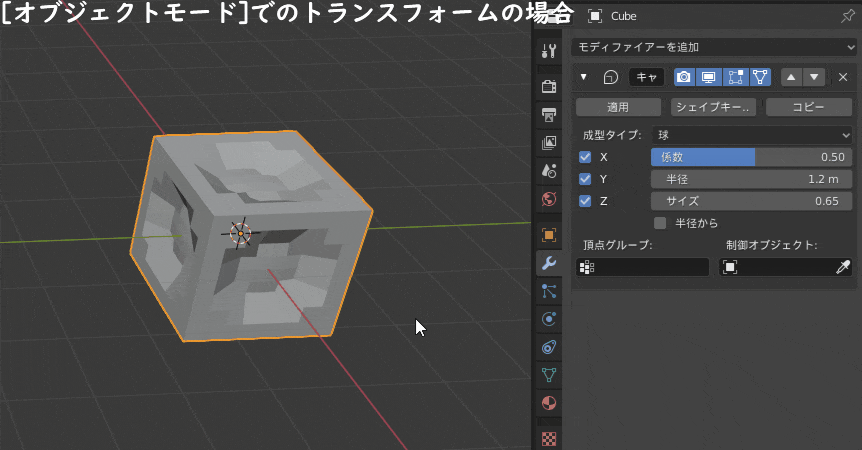Toggle modifier on-cage vertex editing
The width and height of the screenshot is (862, 450).
pyautogui.click(x=760, y=77)
